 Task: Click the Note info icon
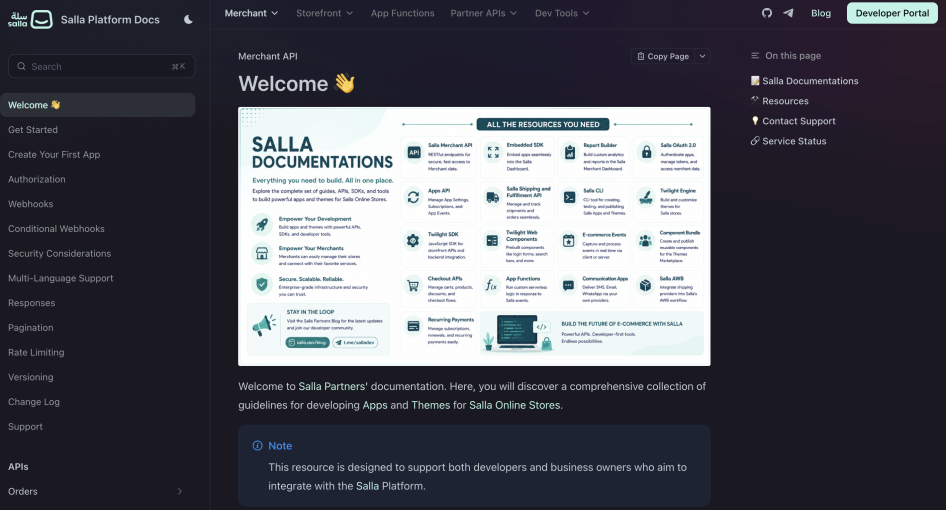tap(258, 445)
